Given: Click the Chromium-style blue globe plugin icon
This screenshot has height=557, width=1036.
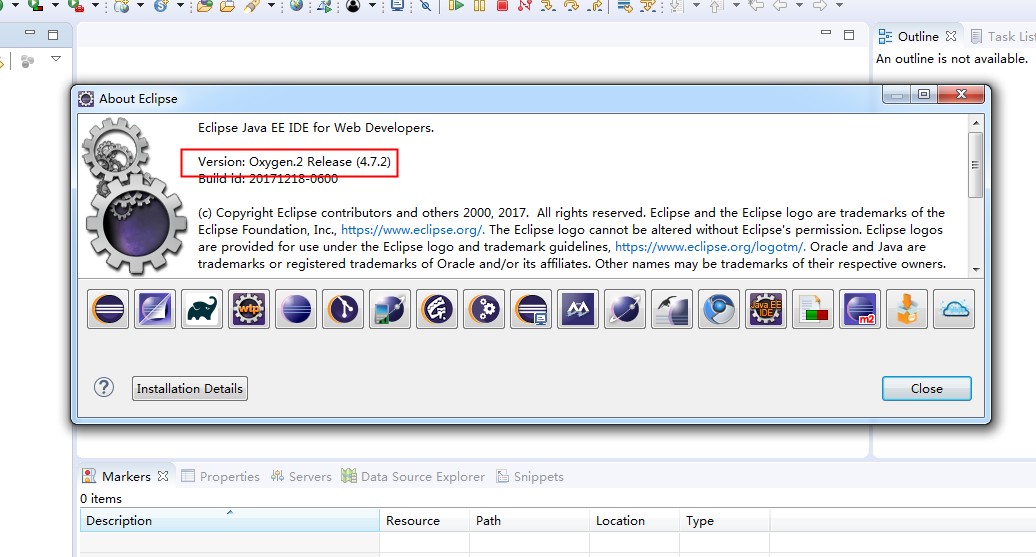Looking at the screenshot, I should tap(718, 309).
